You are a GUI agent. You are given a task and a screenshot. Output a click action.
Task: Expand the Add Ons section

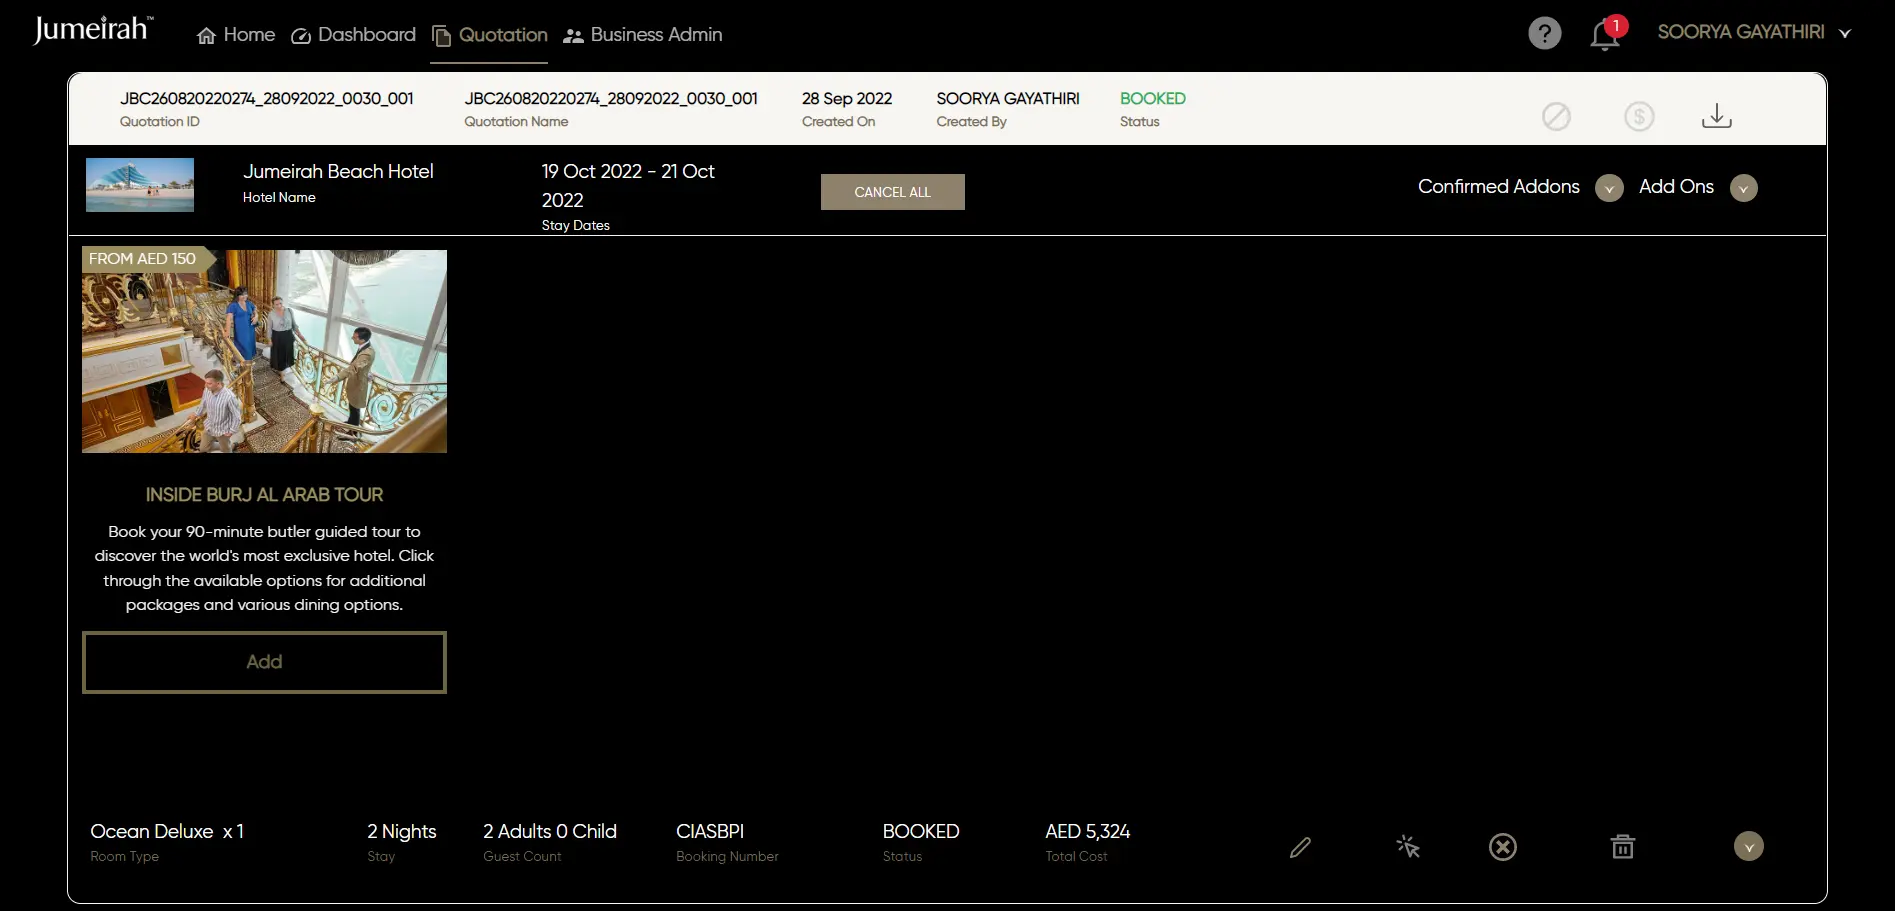1743,188
